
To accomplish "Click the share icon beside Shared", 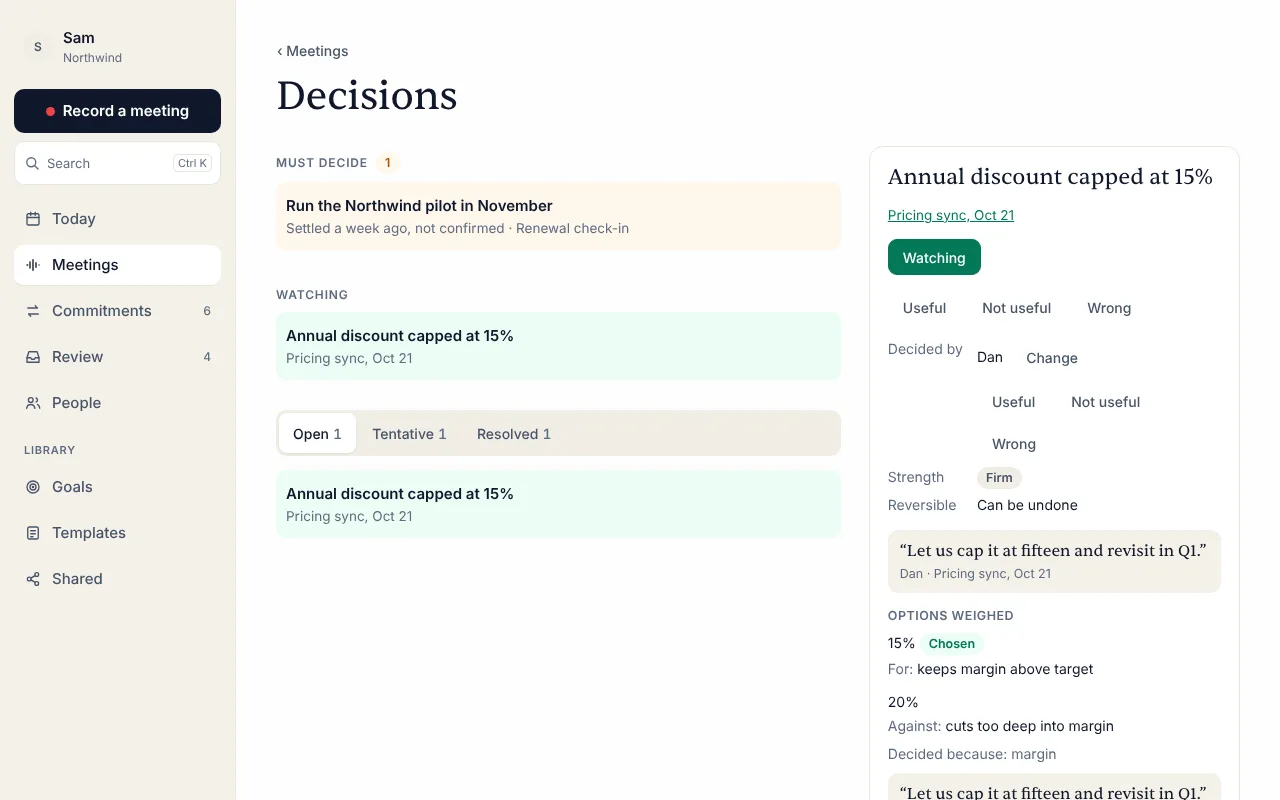I will click(33, 579).
